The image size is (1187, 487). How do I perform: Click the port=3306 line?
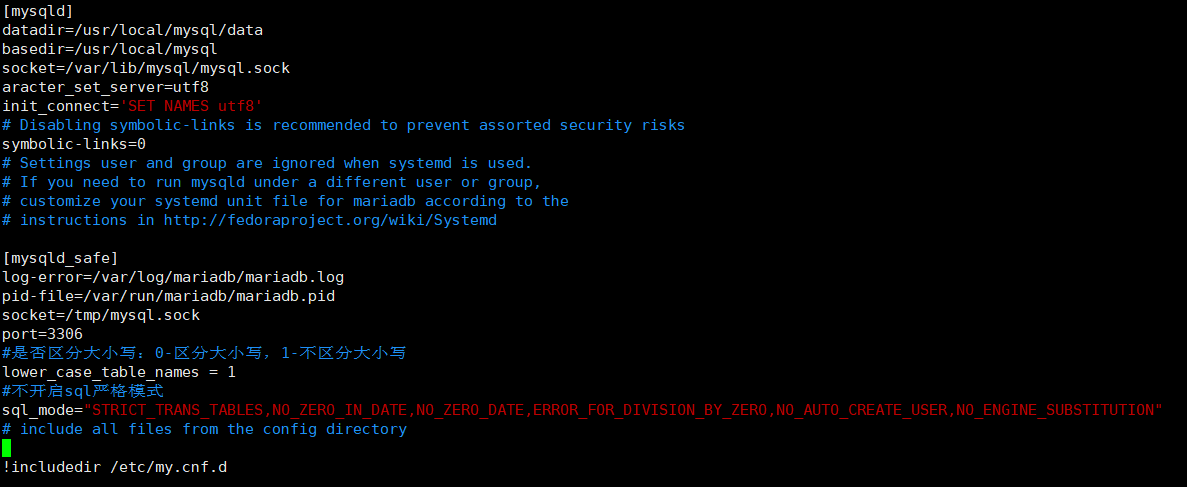(42, 334)
